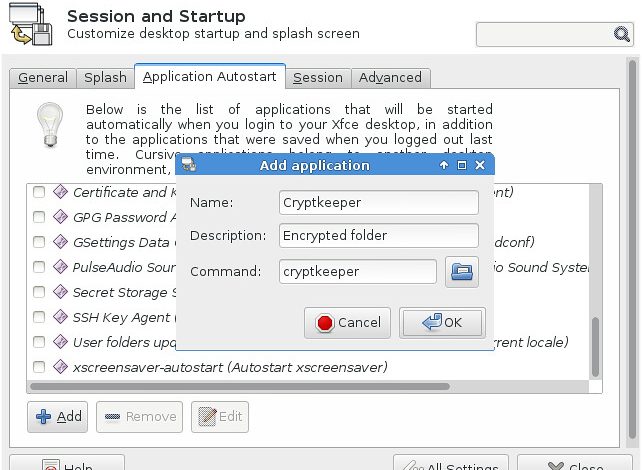Confirm the dialog with OK
Image resolution: width=642 pixels, height=470 pixels.
click(x=442, y=323)
